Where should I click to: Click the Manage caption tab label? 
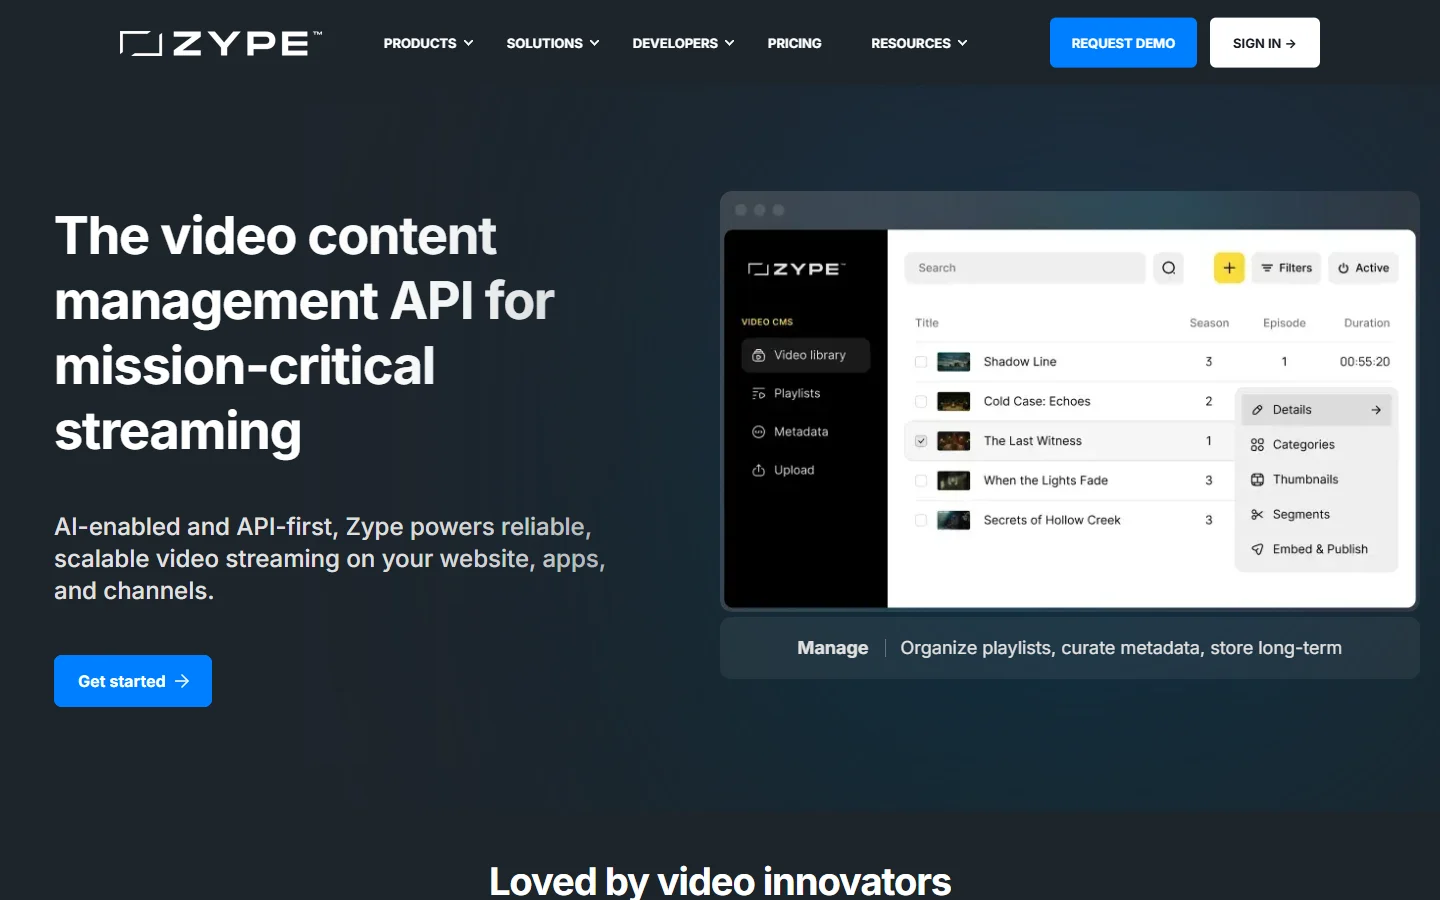pos(833,648)
